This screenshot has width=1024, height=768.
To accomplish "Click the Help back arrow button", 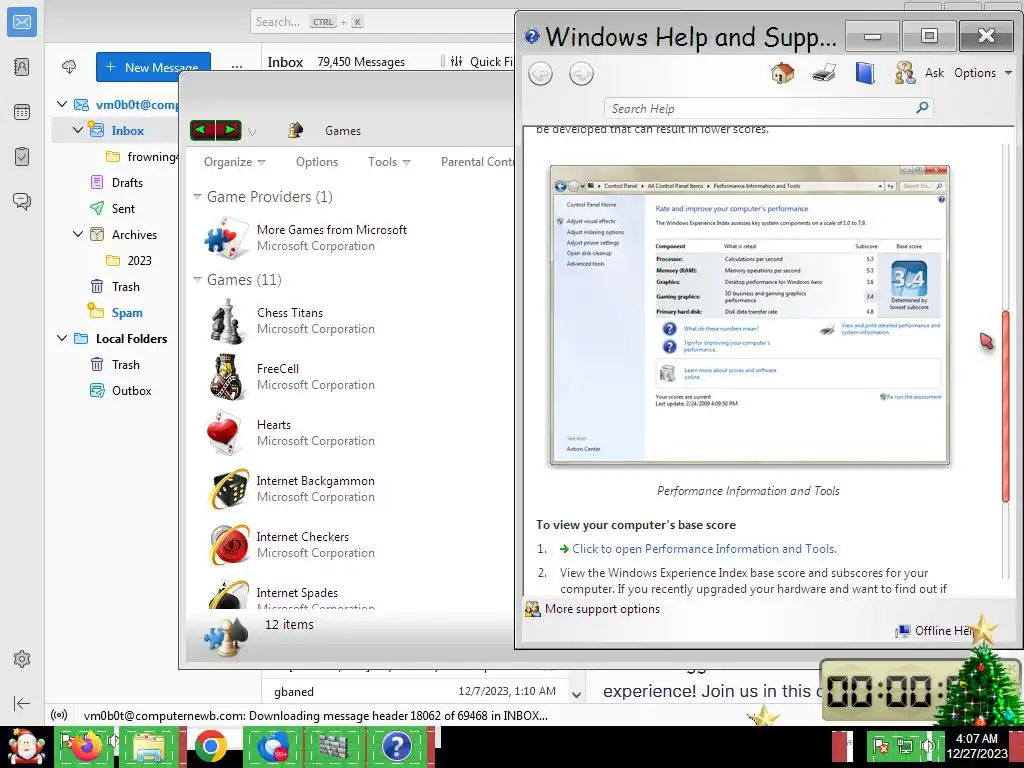I will (541, 73).
